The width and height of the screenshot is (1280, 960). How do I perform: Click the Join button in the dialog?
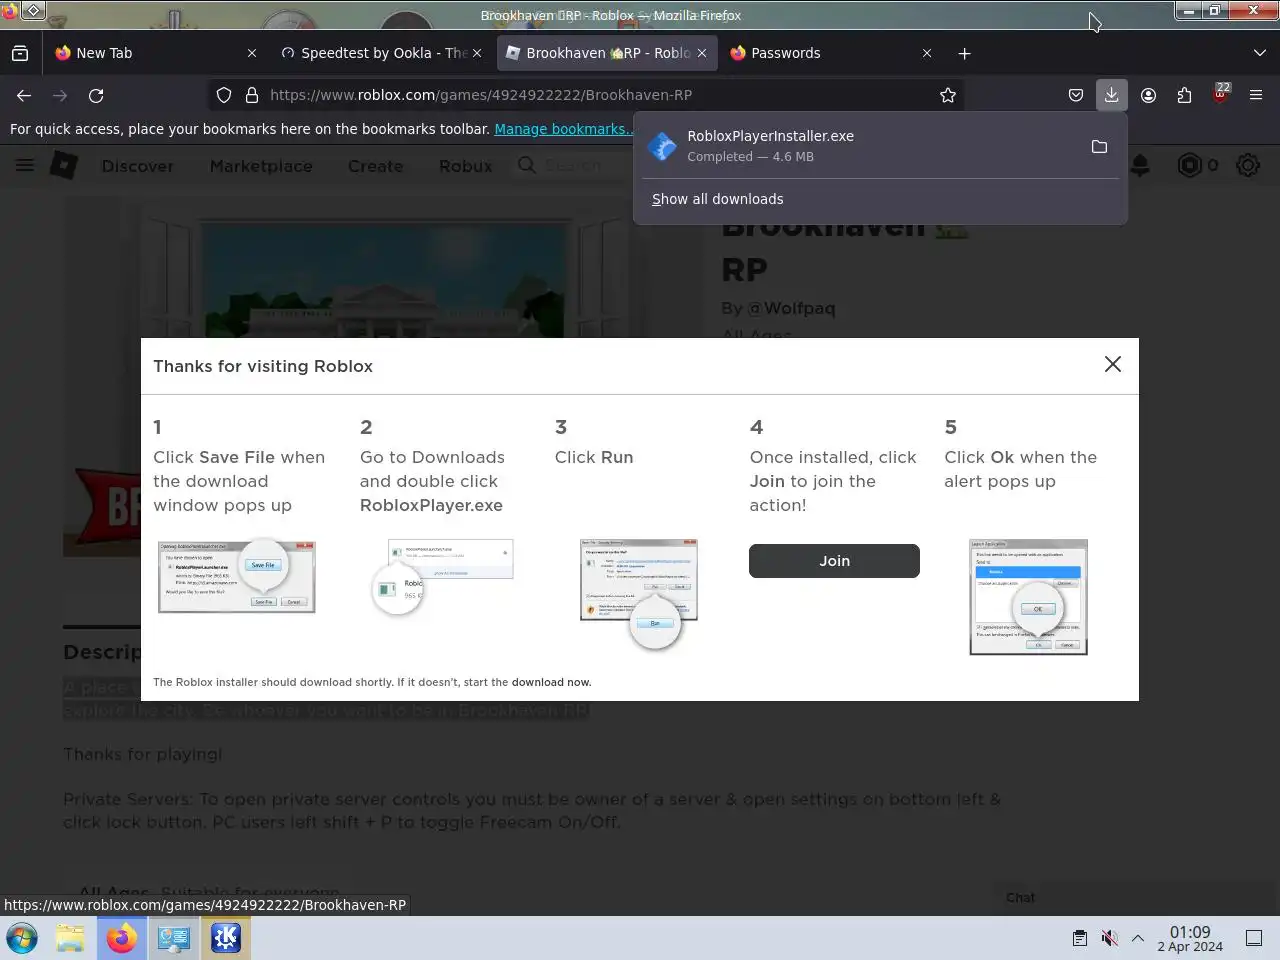(x=834, y=561)
